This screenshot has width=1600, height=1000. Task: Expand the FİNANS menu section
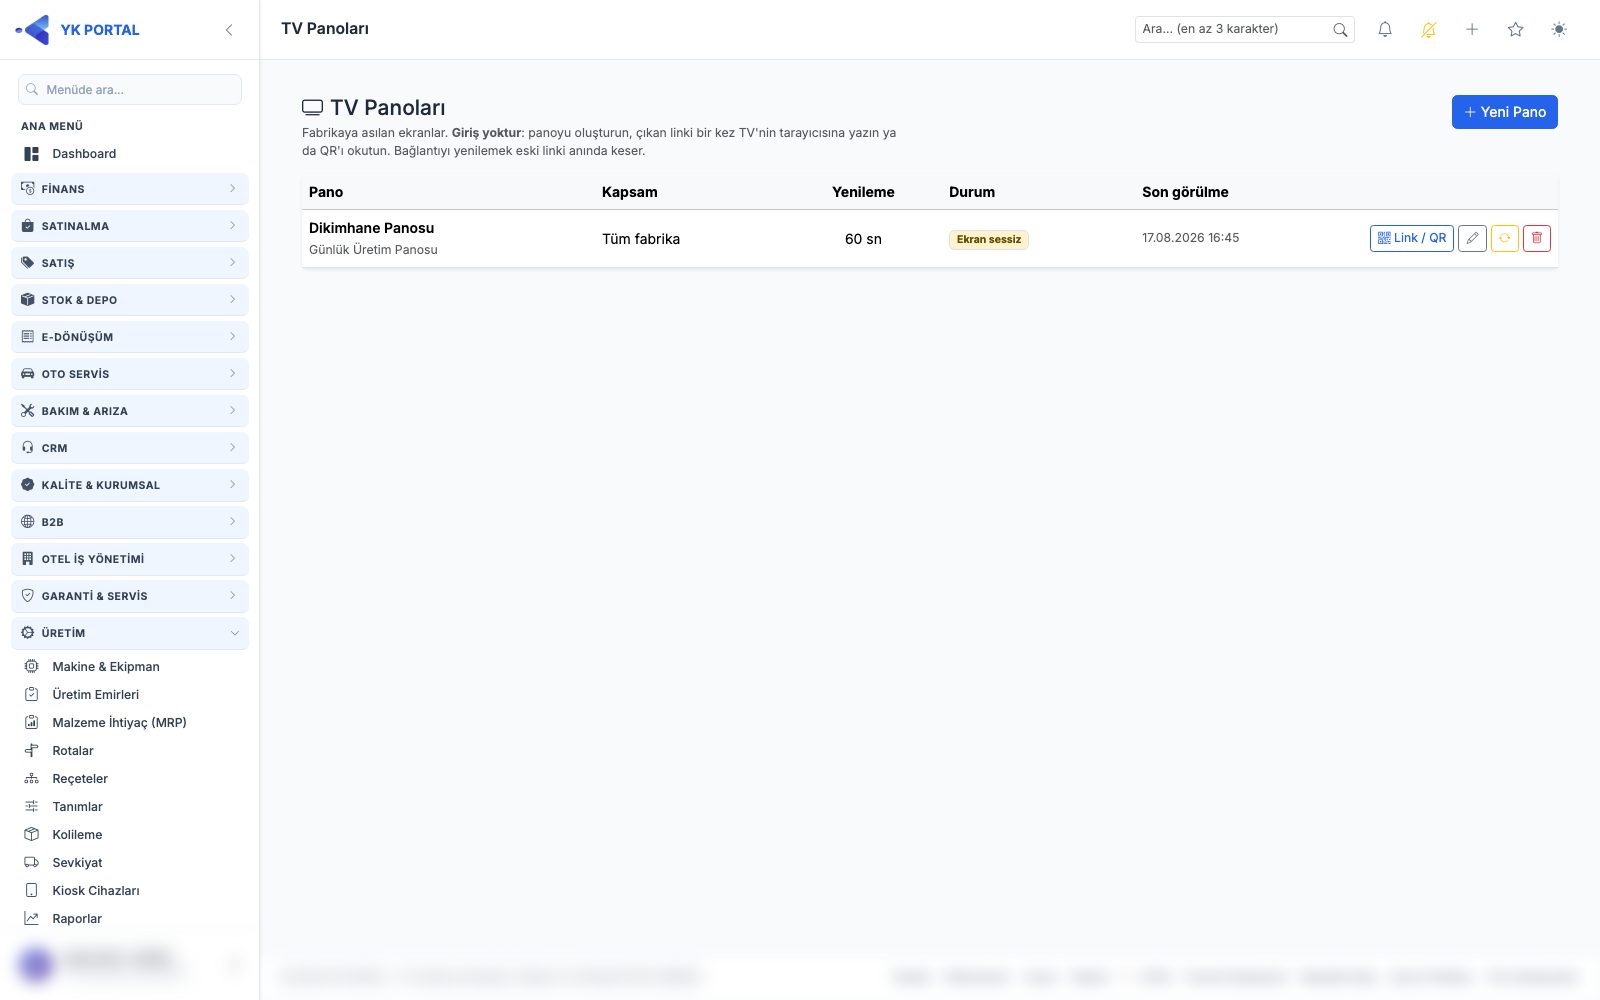130,189
